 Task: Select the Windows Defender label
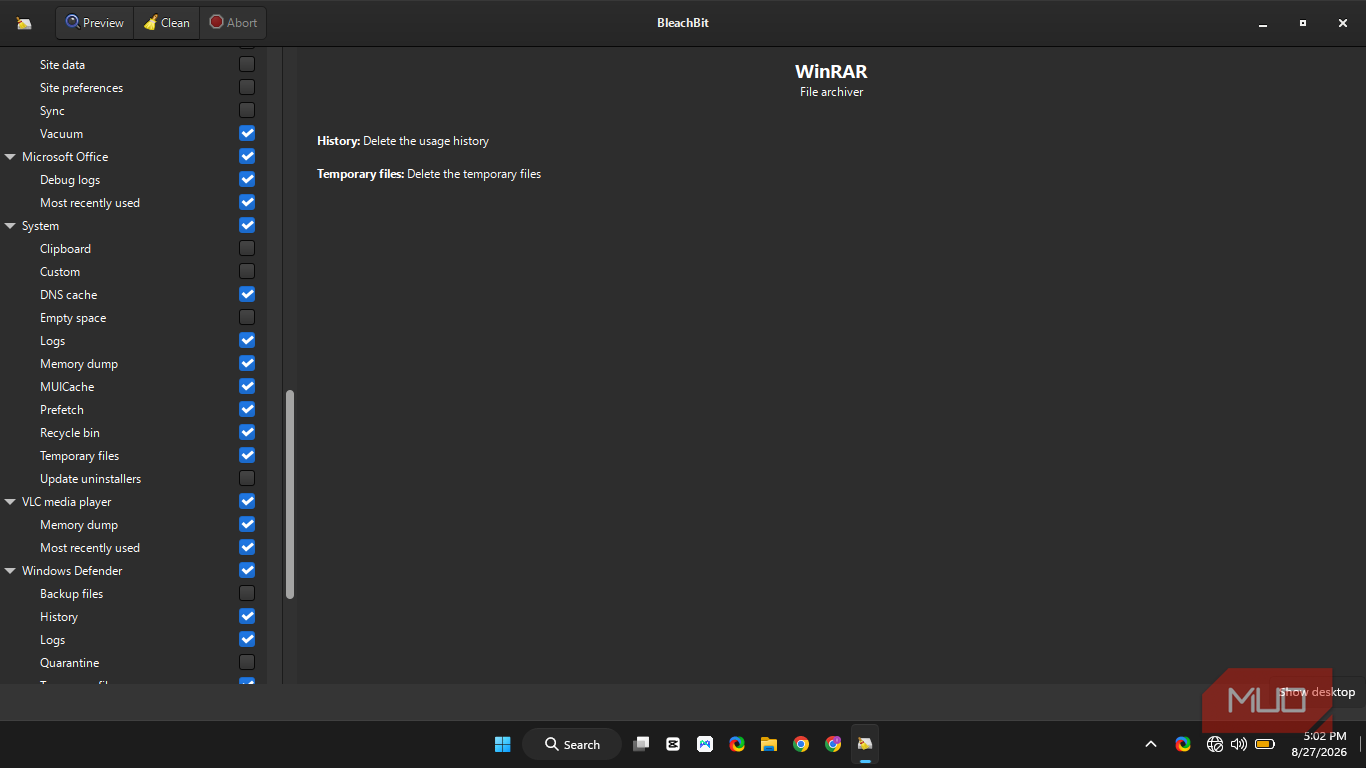click(72, 571)
